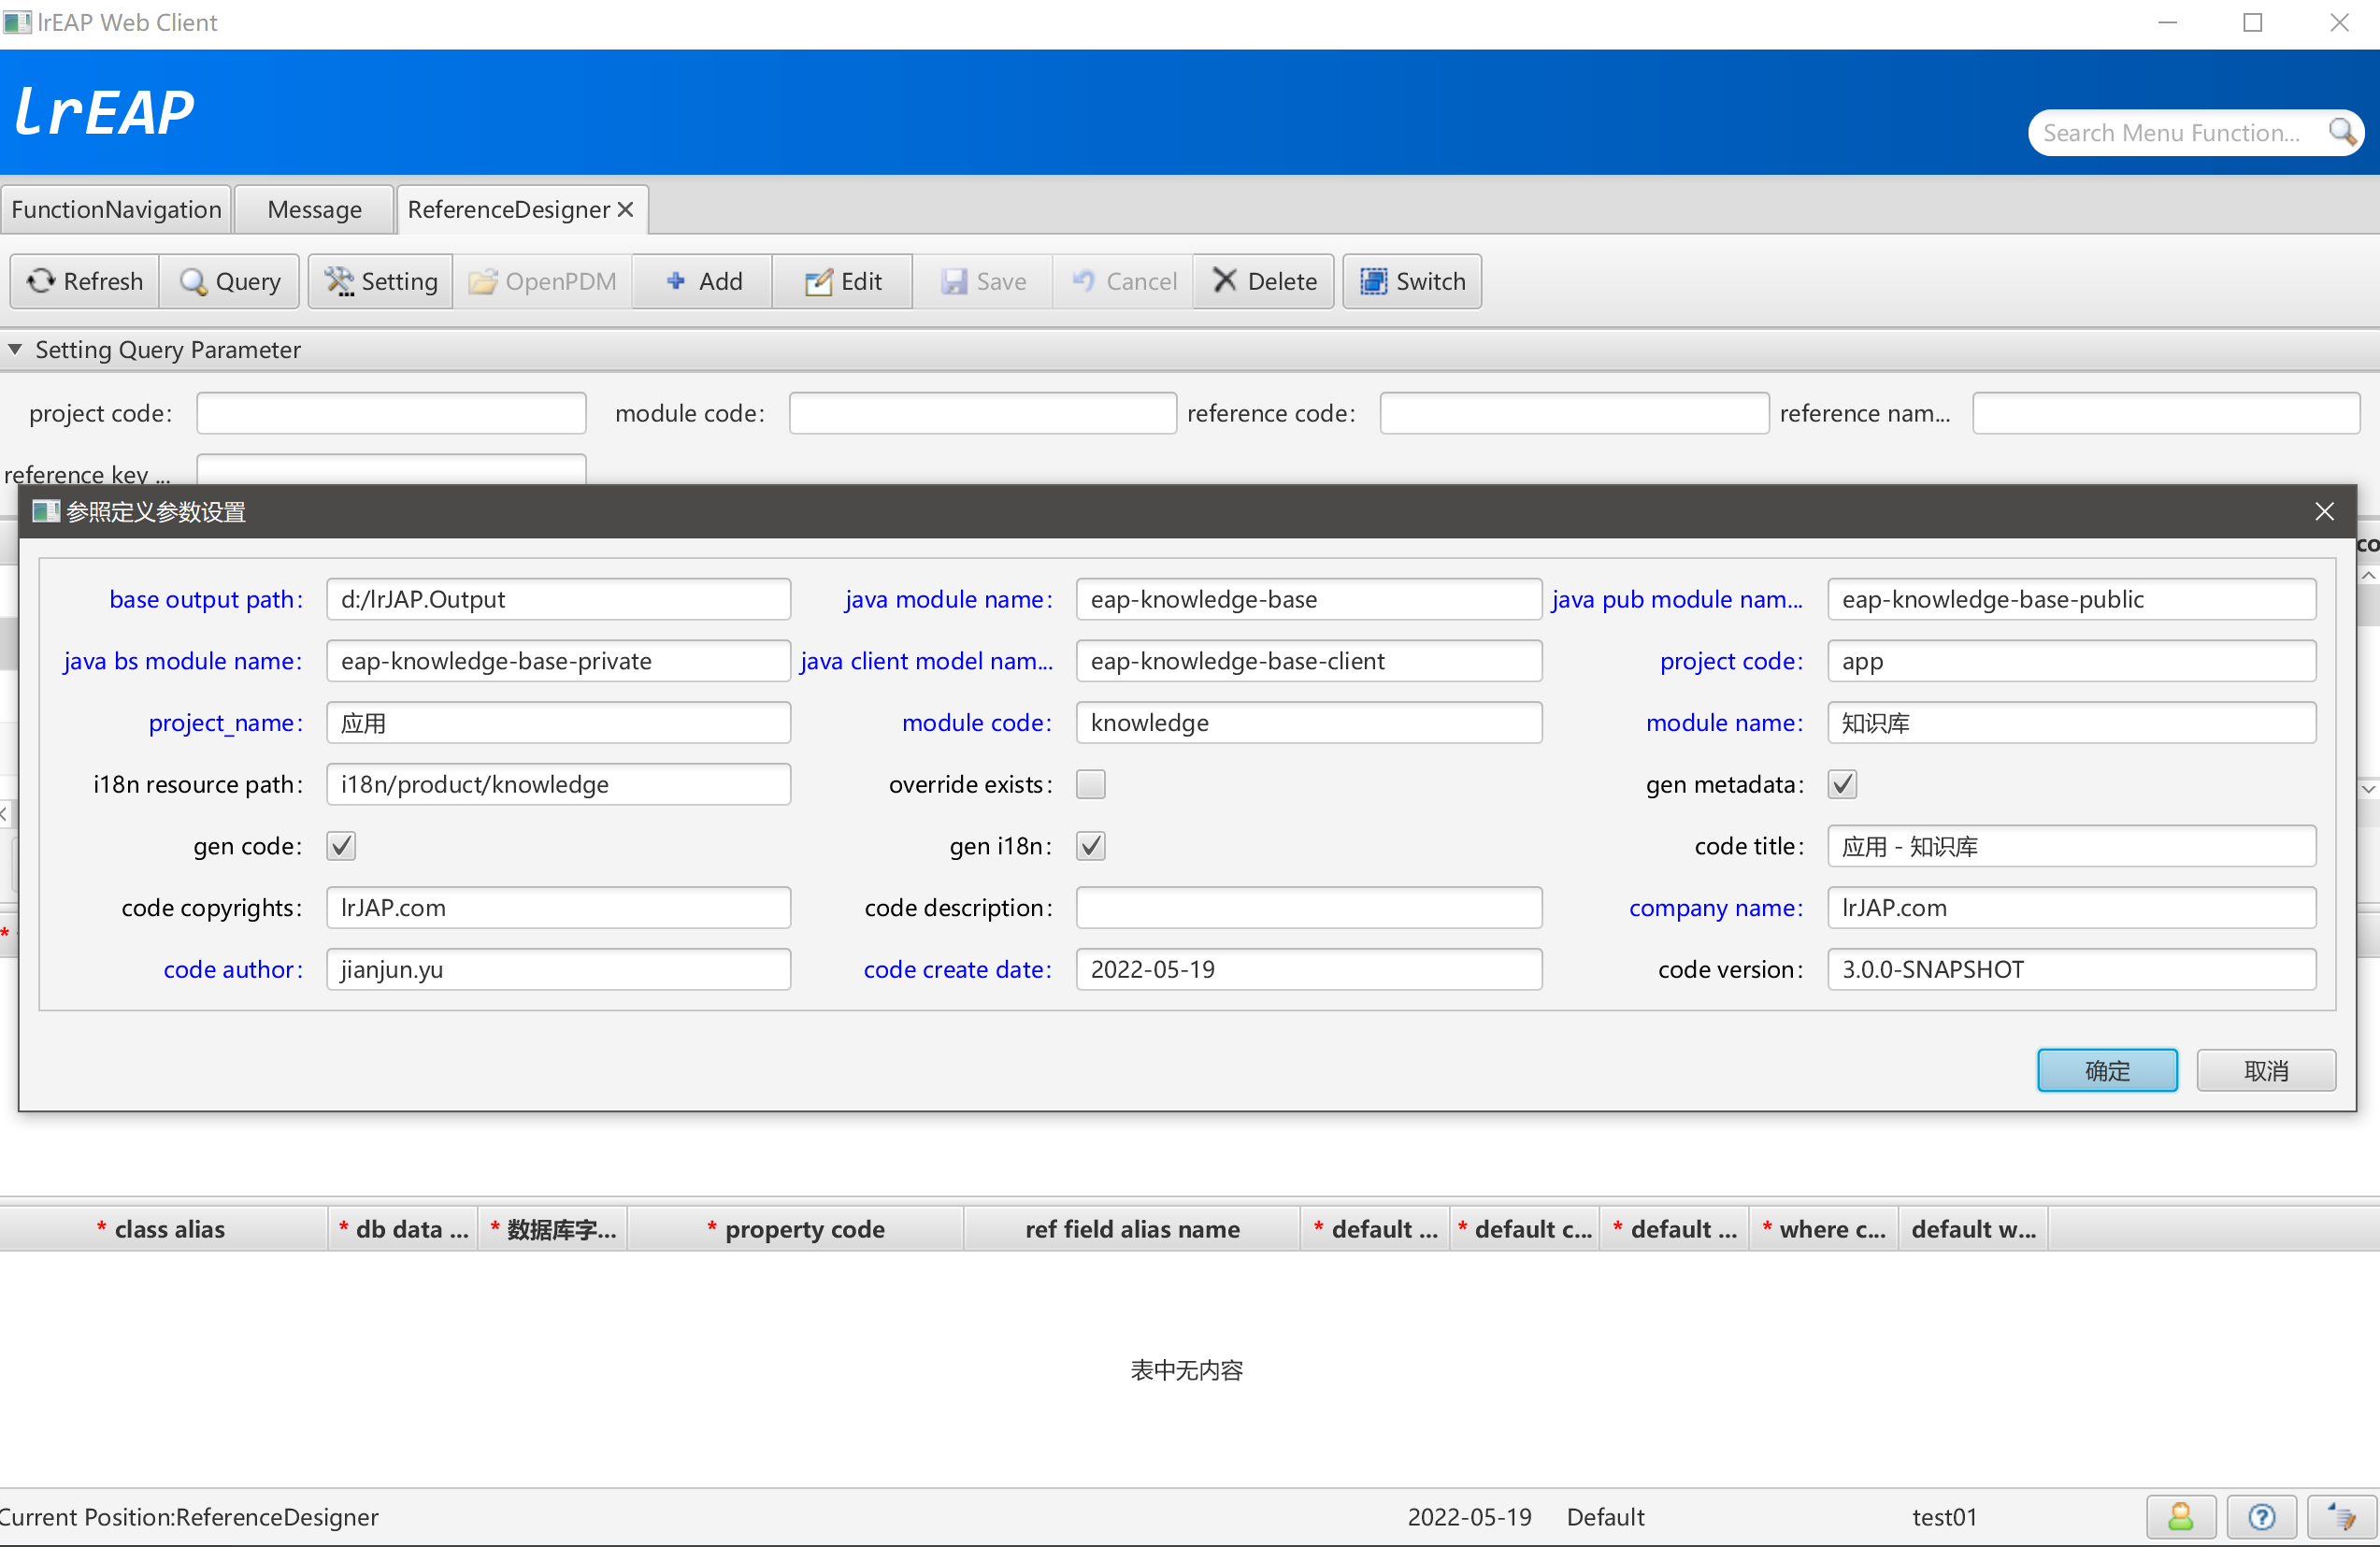Click the module name field 知识库

tap(2072, 723)
